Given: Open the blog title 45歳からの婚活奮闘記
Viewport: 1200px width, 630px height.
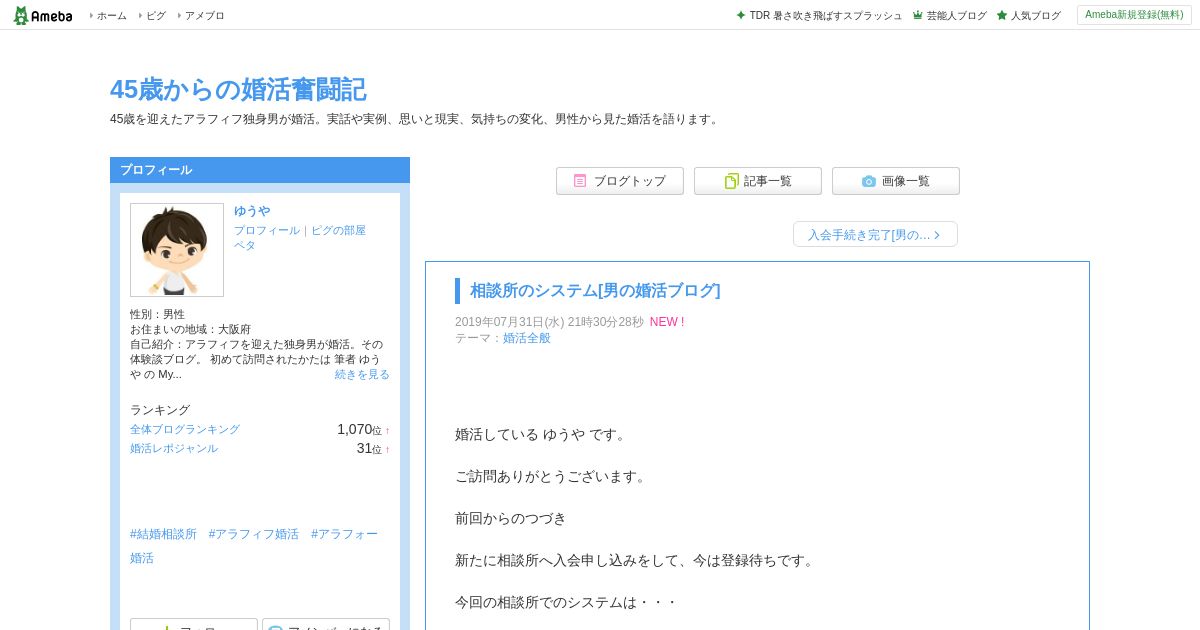Looking at the screenshot, I should pyautogui.click(x=238, y=89).
